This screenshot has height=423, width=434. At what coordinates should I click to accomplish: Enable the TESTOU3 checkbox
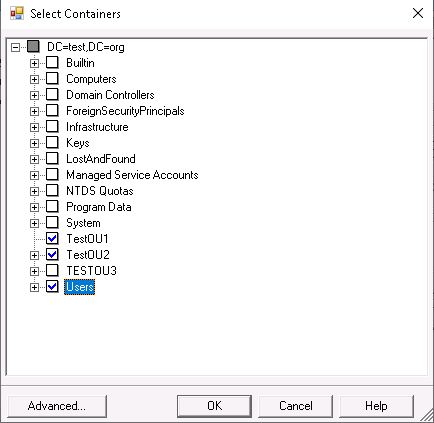tap(52, 271)
